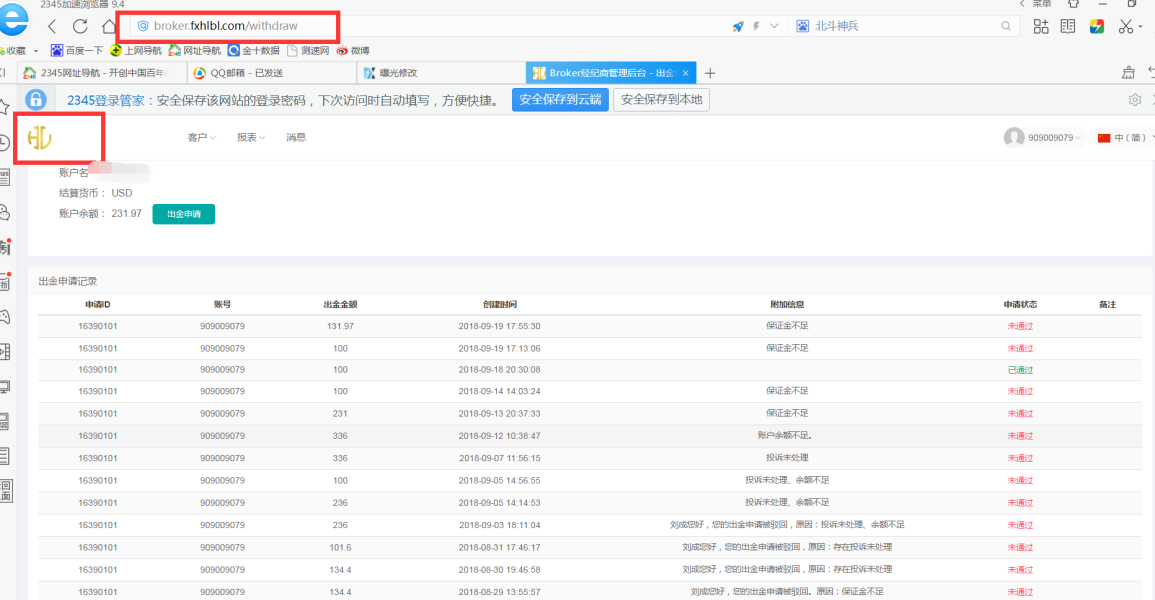Viewport: 1155px width, 600px height.
Task: Go to the browser home page icon
Action: (108, 26)
